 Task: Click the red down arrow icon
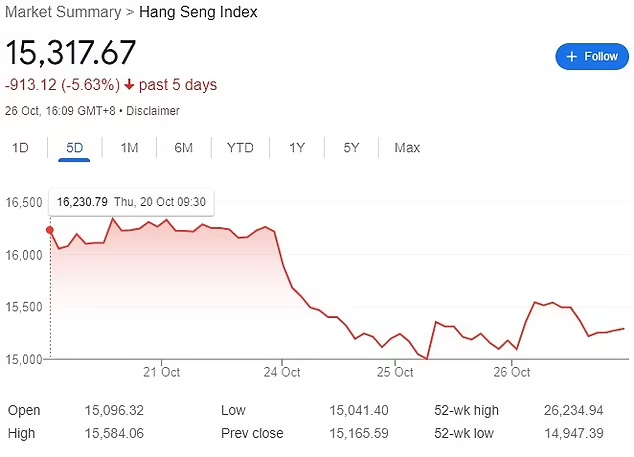tap(129, 85)
